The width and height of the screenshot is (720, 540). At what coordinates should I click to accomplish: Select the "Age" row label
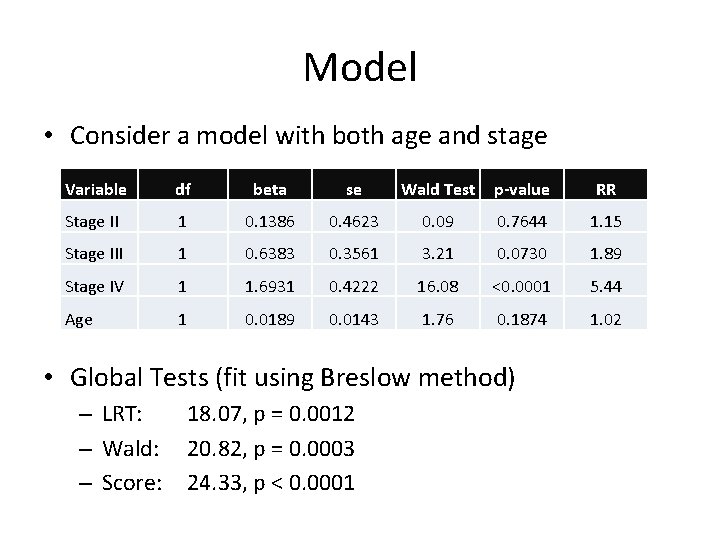(x=78, y=320)
